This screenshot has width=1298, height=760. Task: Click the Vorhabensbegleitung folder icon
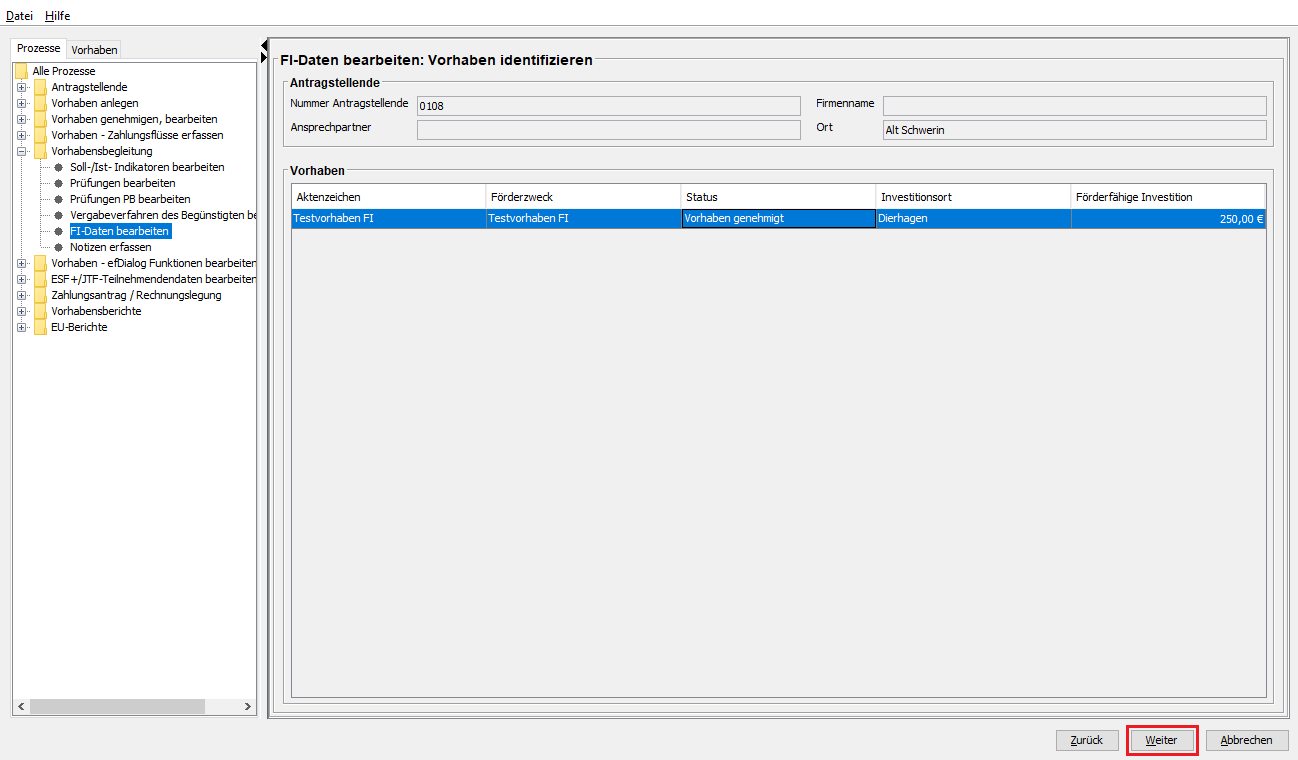(40, 151)
